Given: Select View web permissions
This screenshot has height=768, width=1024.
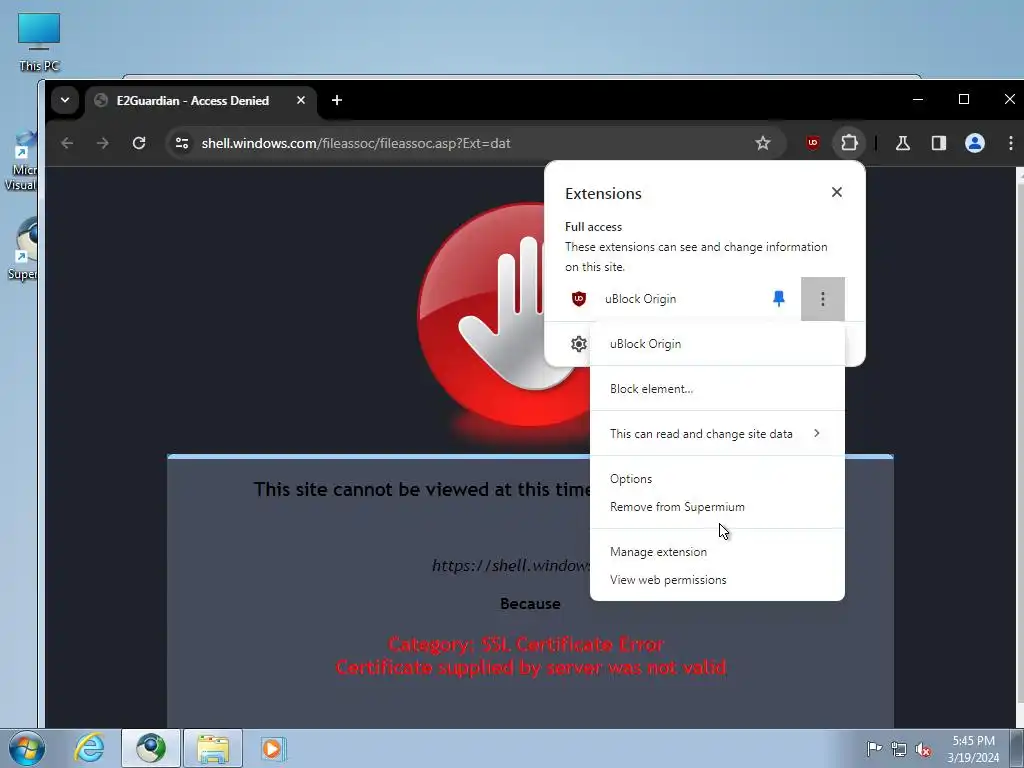Looking at the screenshot, I should tap(717, 580).
